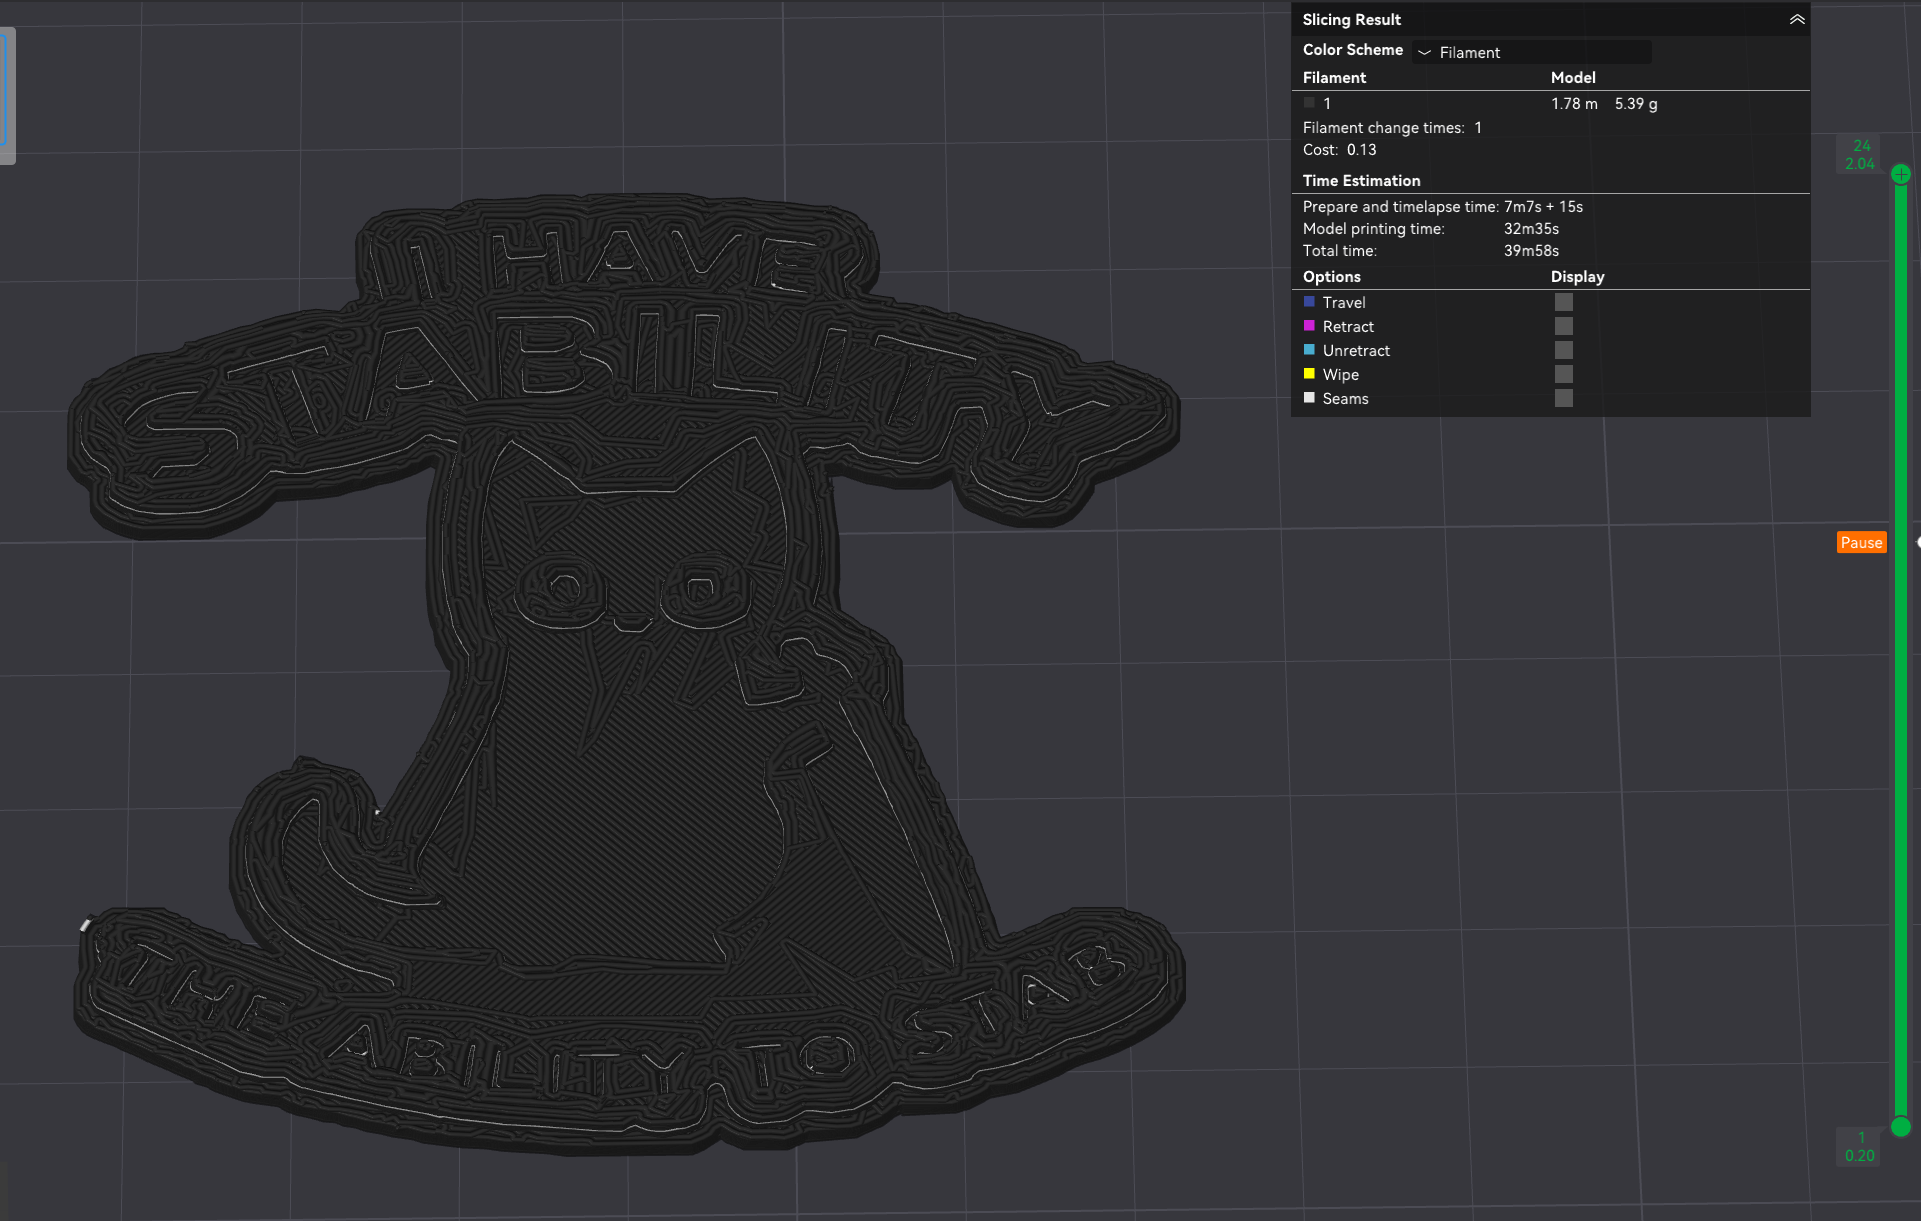Viewport: 1921px width, 1221px height.
Task: Click the cyan Unretract color swatch
Action: click(x=1309, y=349)
